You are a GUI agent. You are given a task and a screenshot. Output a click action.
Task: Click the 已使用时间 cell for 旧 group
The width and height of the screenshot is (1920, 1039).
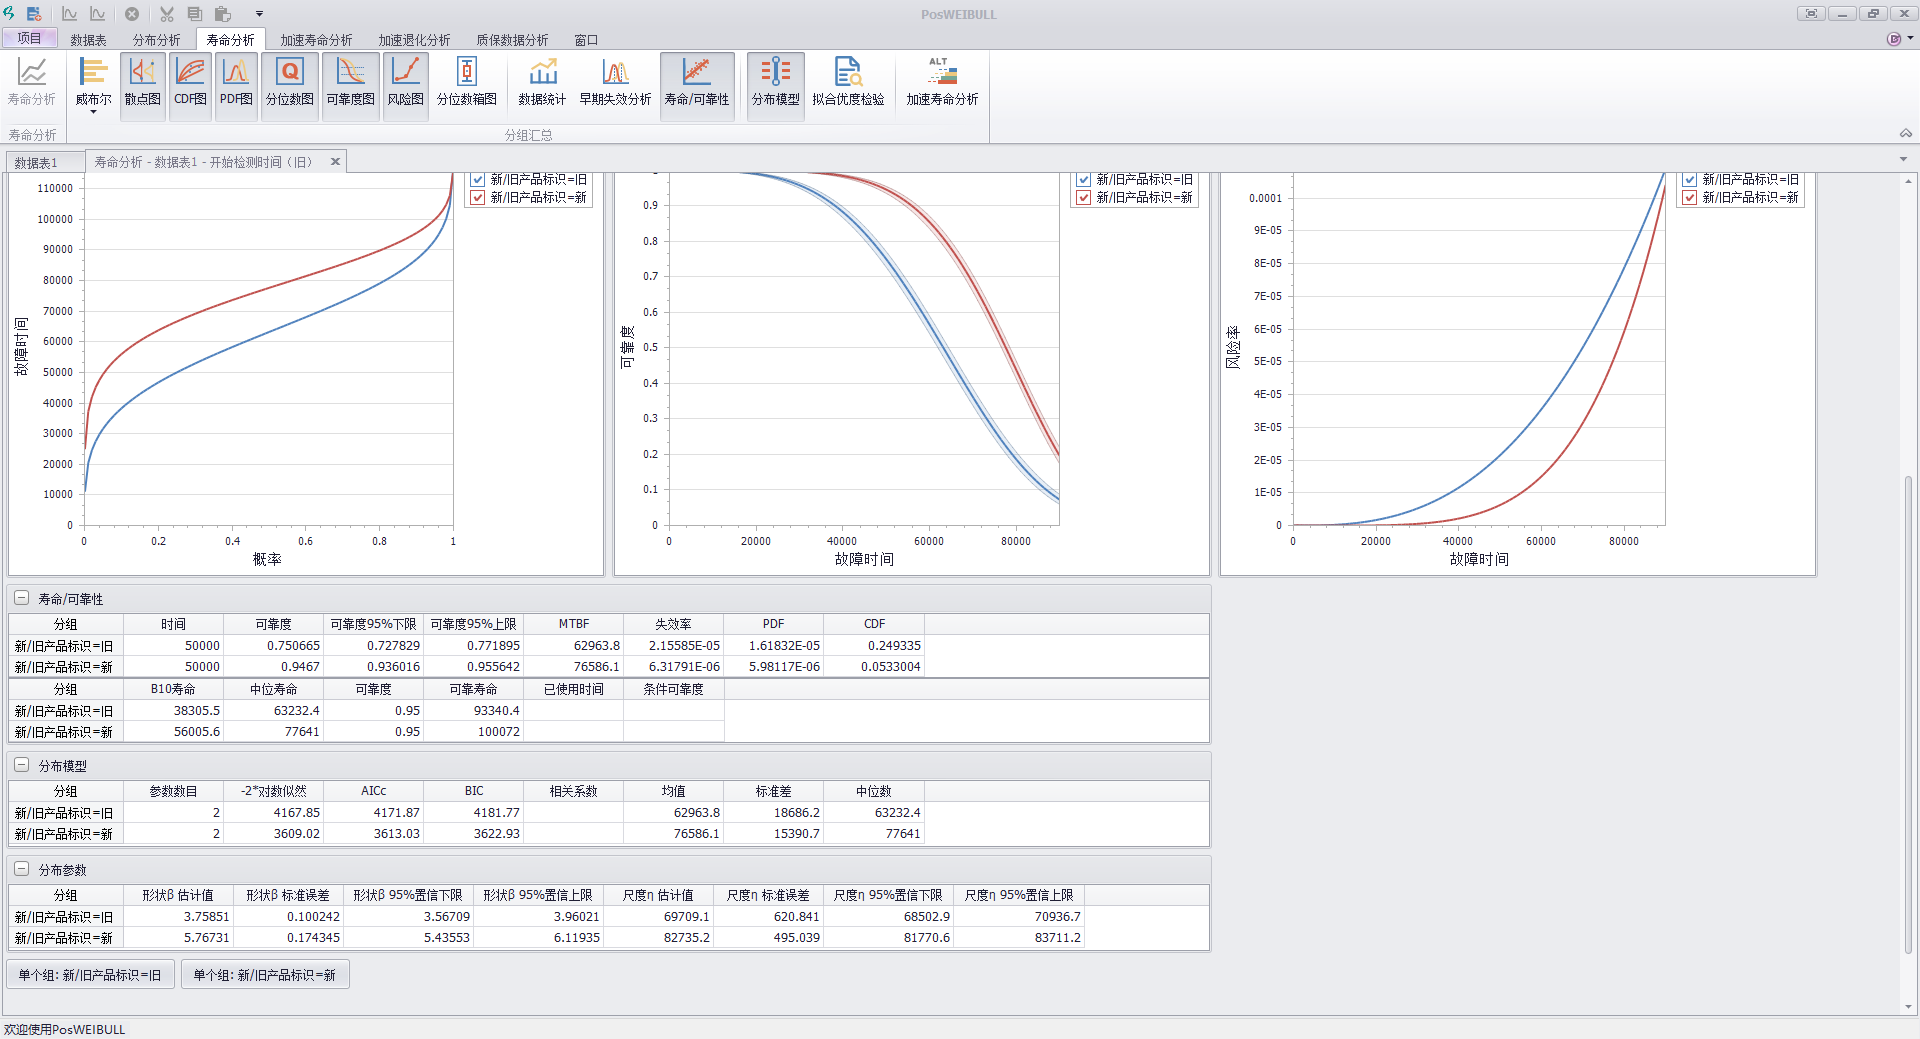click(574, 711)
